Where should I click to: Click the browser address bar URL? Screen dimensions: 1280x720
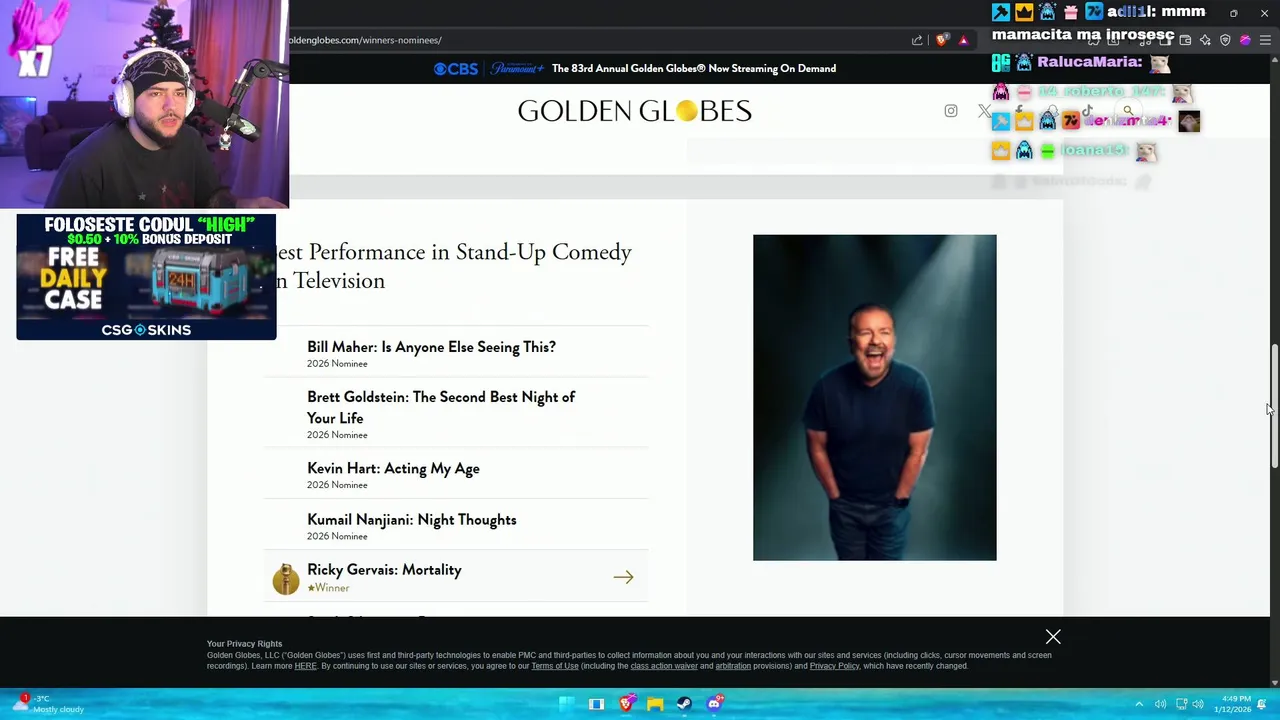point(365,40)
